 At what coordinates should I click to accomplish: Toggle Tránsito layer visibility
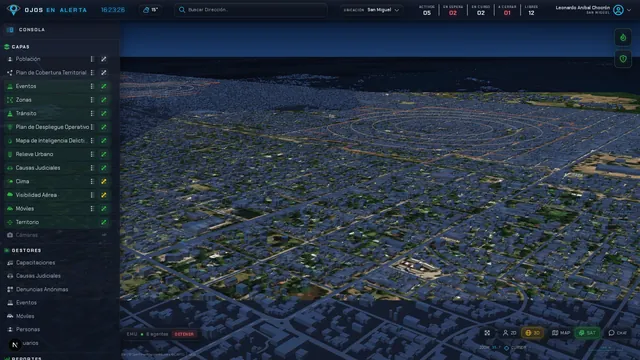(104, 113)
